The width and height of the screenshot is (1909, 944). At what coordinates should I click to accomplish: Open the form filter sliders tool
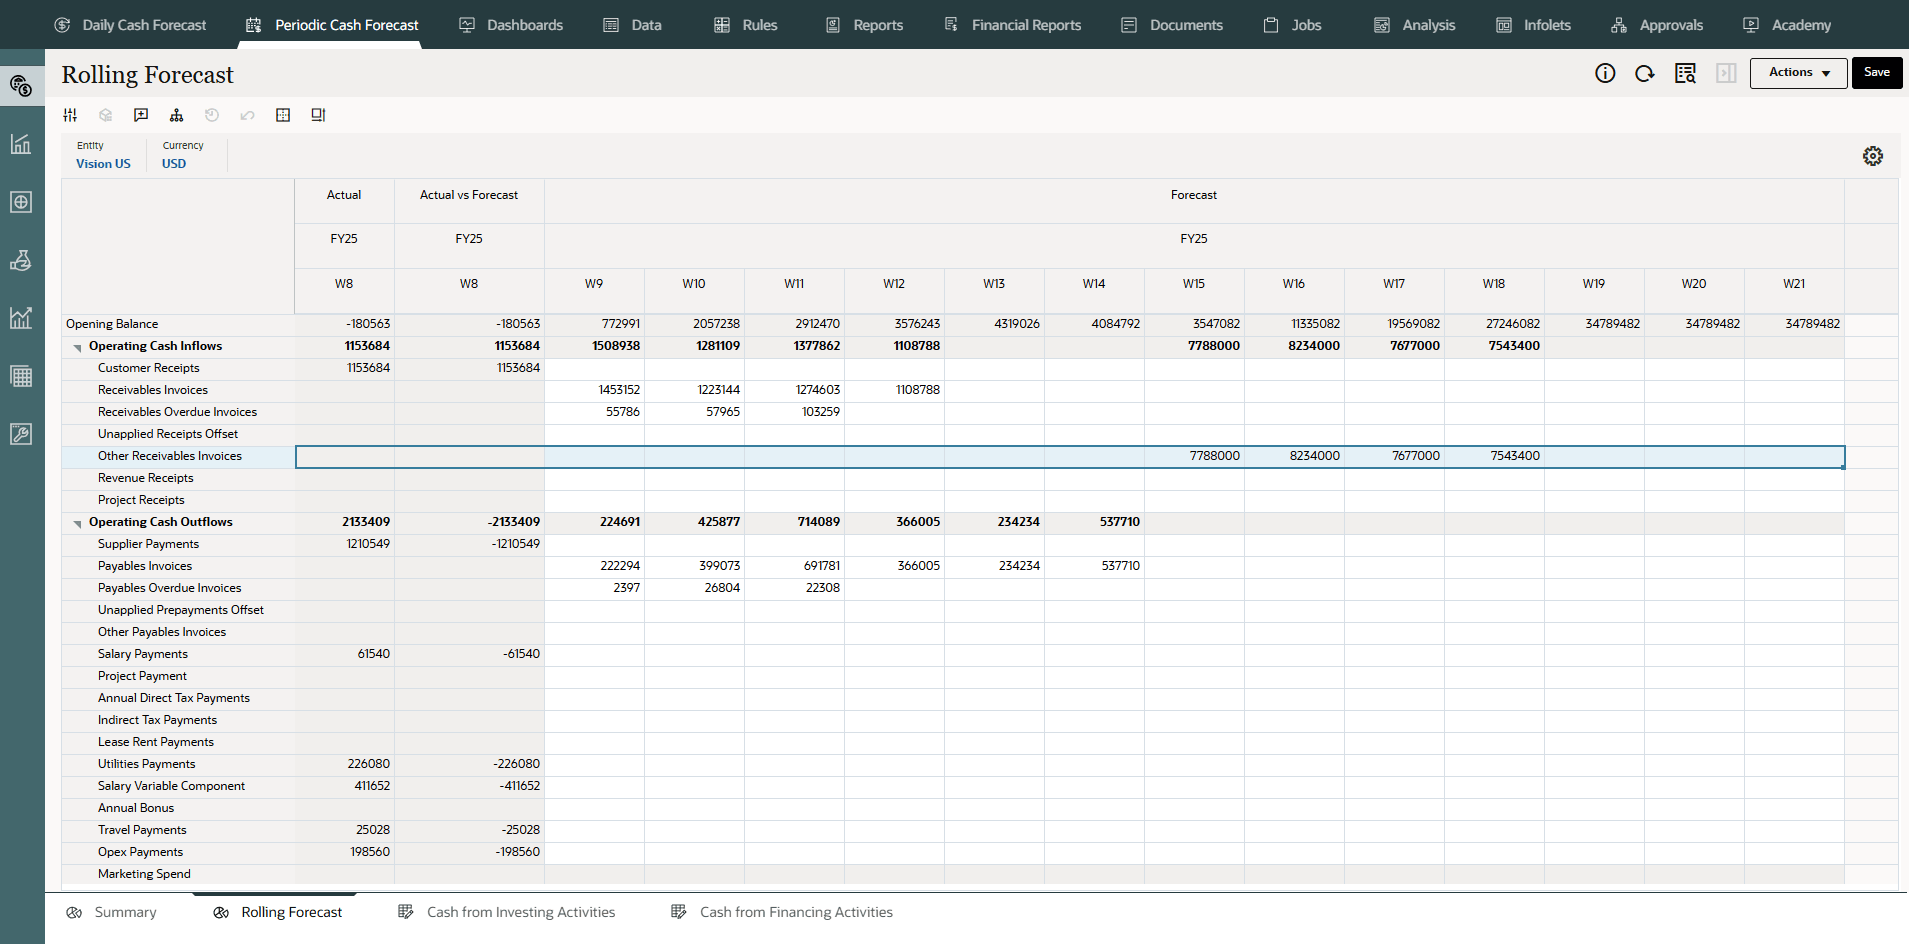tap(70, 115)
